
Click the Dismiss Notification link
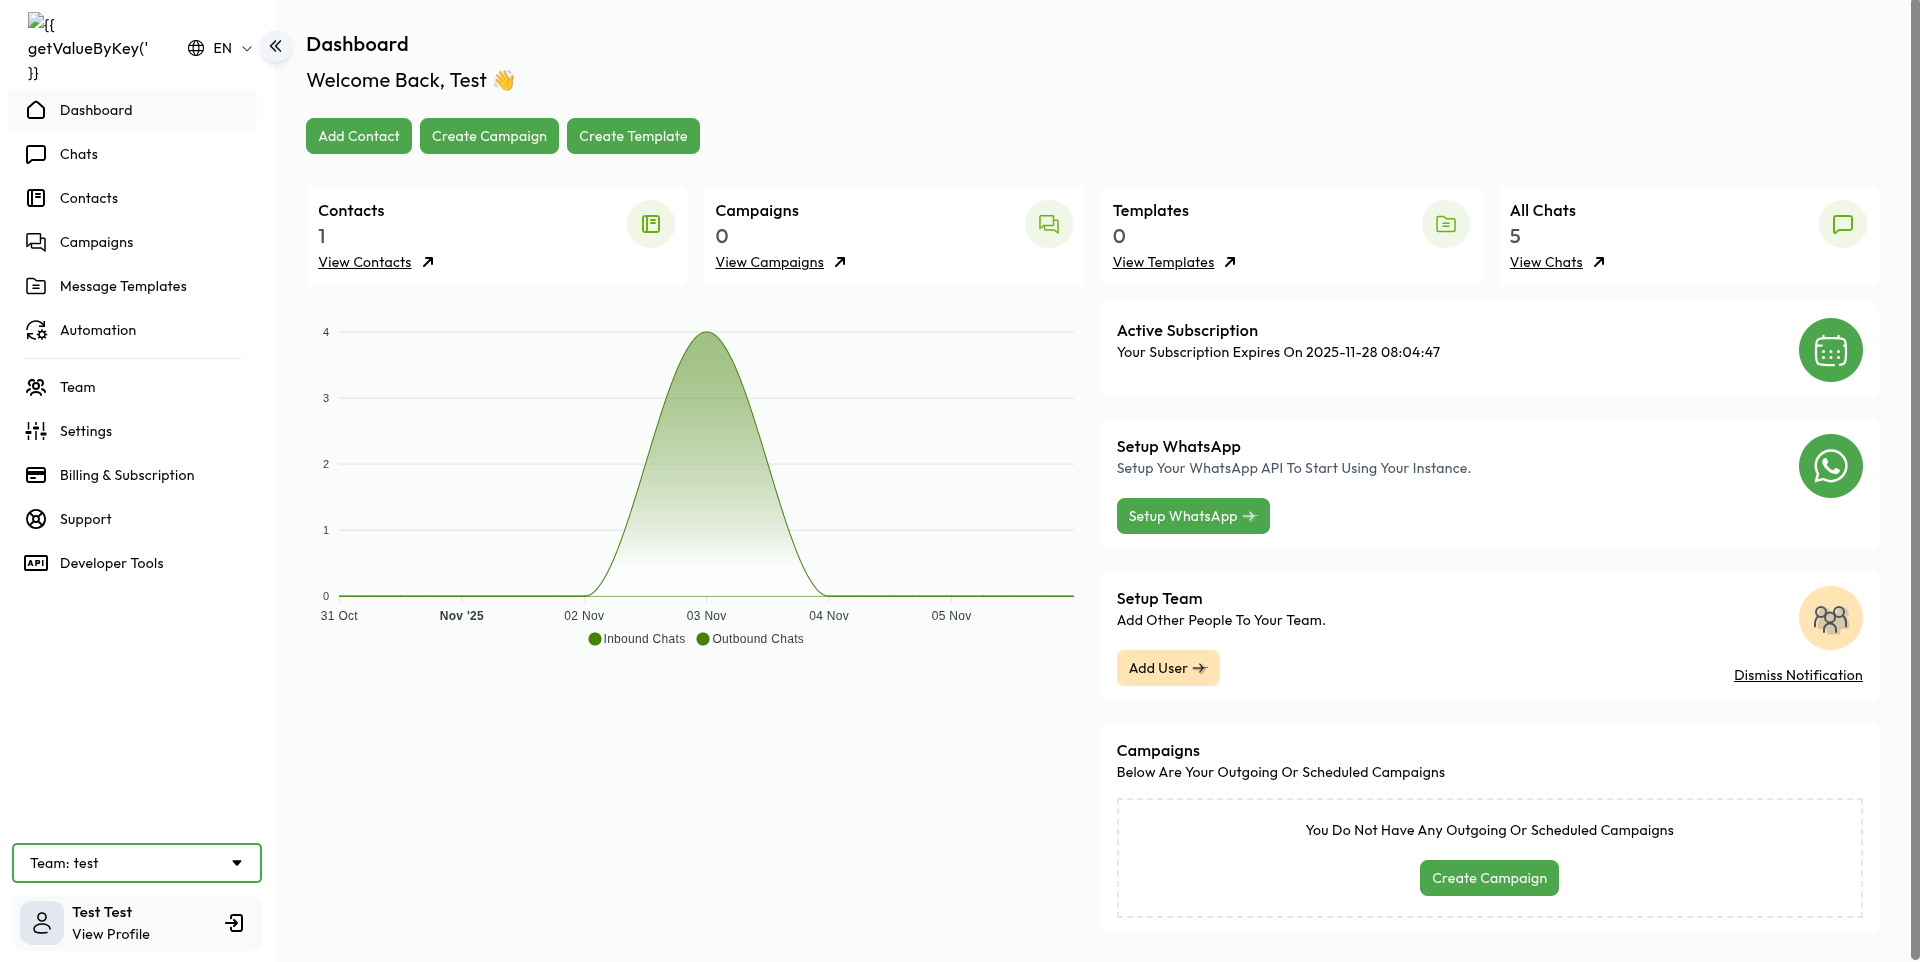[x=1797, y=675]
